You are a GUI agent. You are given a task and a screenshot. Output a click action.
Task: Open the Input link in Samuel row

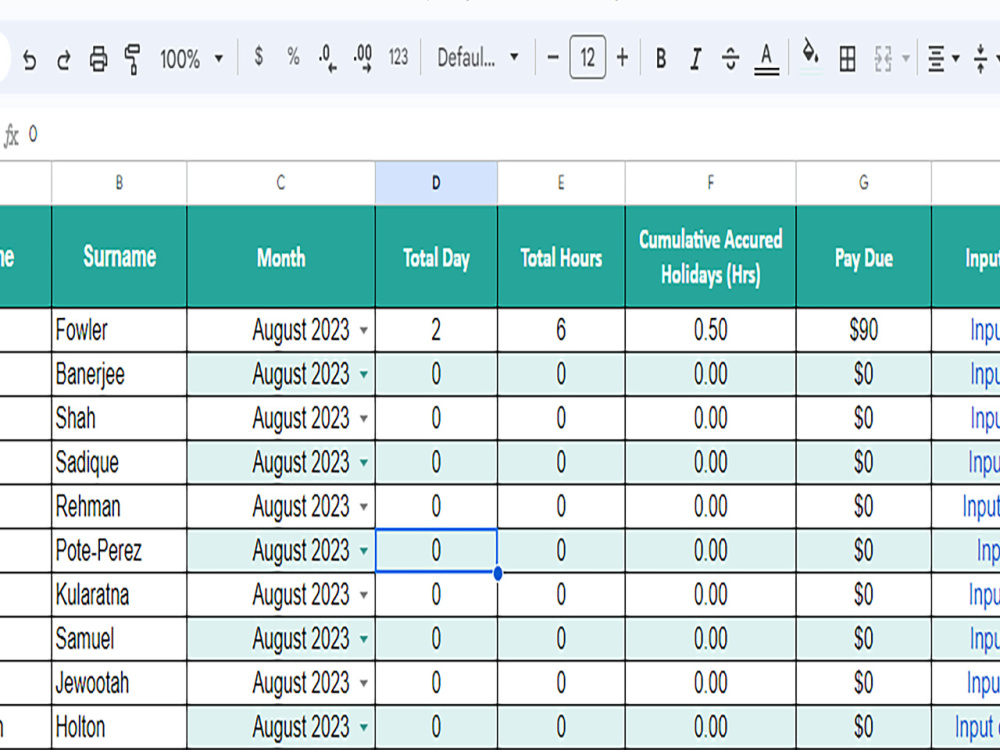coord(985,640)
